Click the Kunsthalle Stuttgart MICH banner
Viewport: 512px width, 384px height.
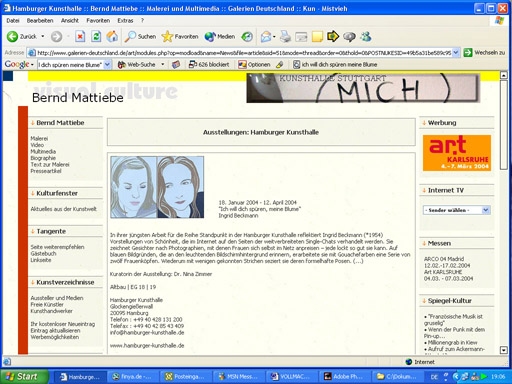click(x=363, y=88)
